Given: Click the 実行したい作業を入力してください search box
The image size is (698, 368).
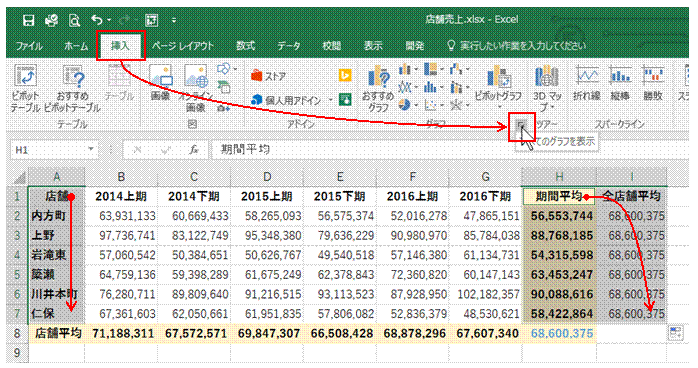Looking at the screenshot, I should point(517,46).
